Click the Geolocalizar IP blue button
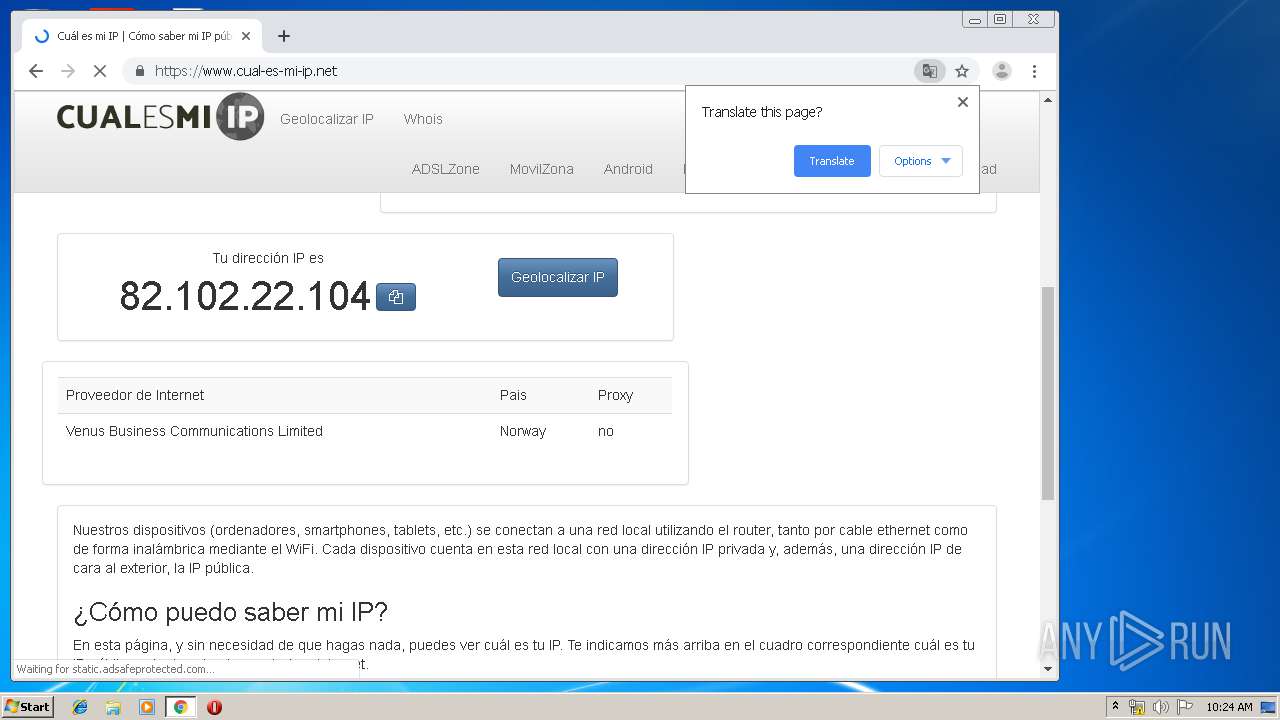 point(558,277)
